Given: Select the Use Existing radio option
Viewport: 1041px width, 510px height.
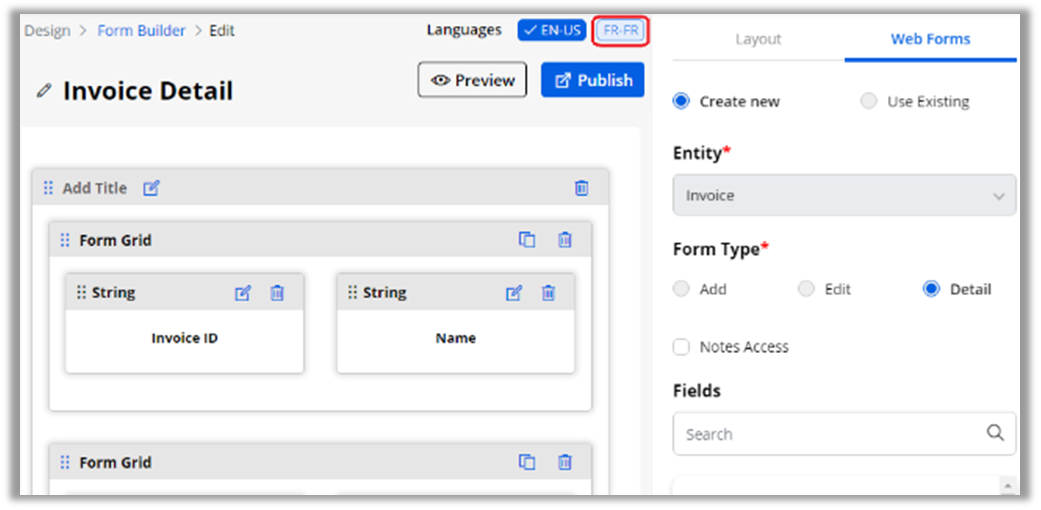Looking at the screenshot, I should (x=869, y=101).
